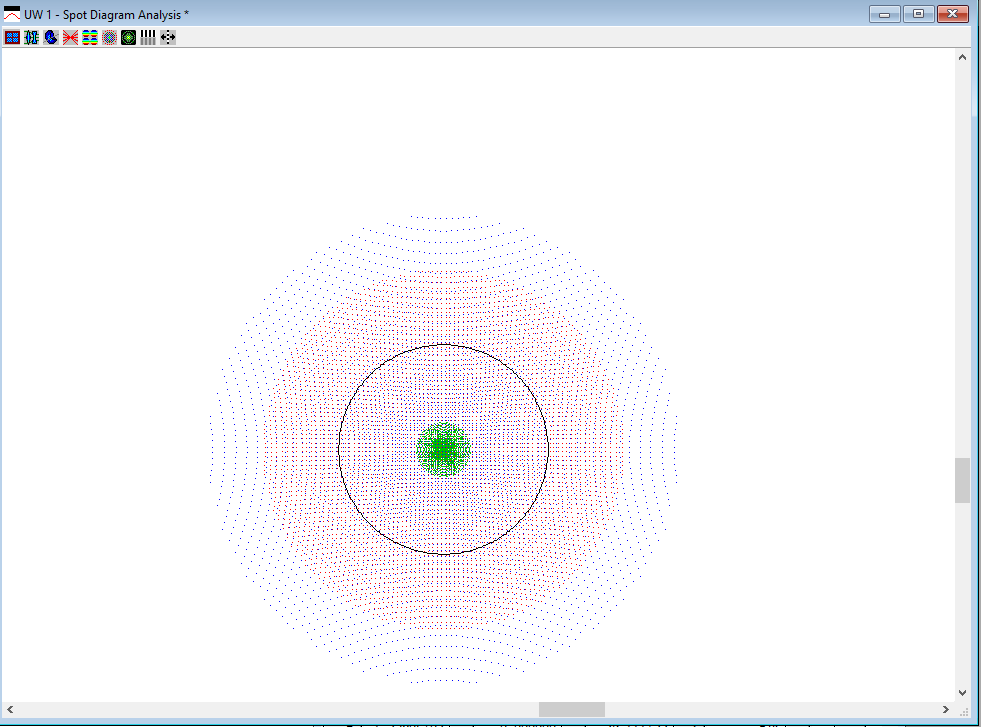Screen dimensions: 981x727
Task: Click the vertical scrollbar thumb
Action: coord(962,480)
